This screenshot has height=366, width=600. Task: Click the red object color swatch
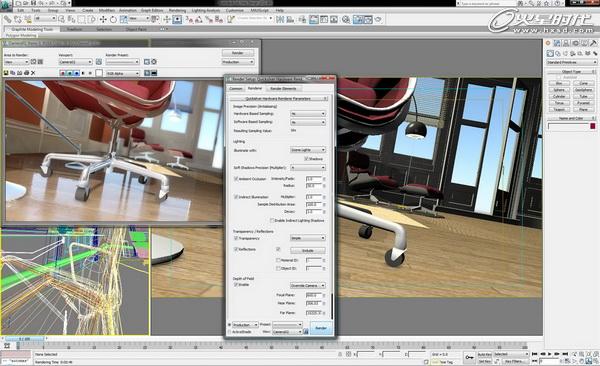(x=592, y=126)
